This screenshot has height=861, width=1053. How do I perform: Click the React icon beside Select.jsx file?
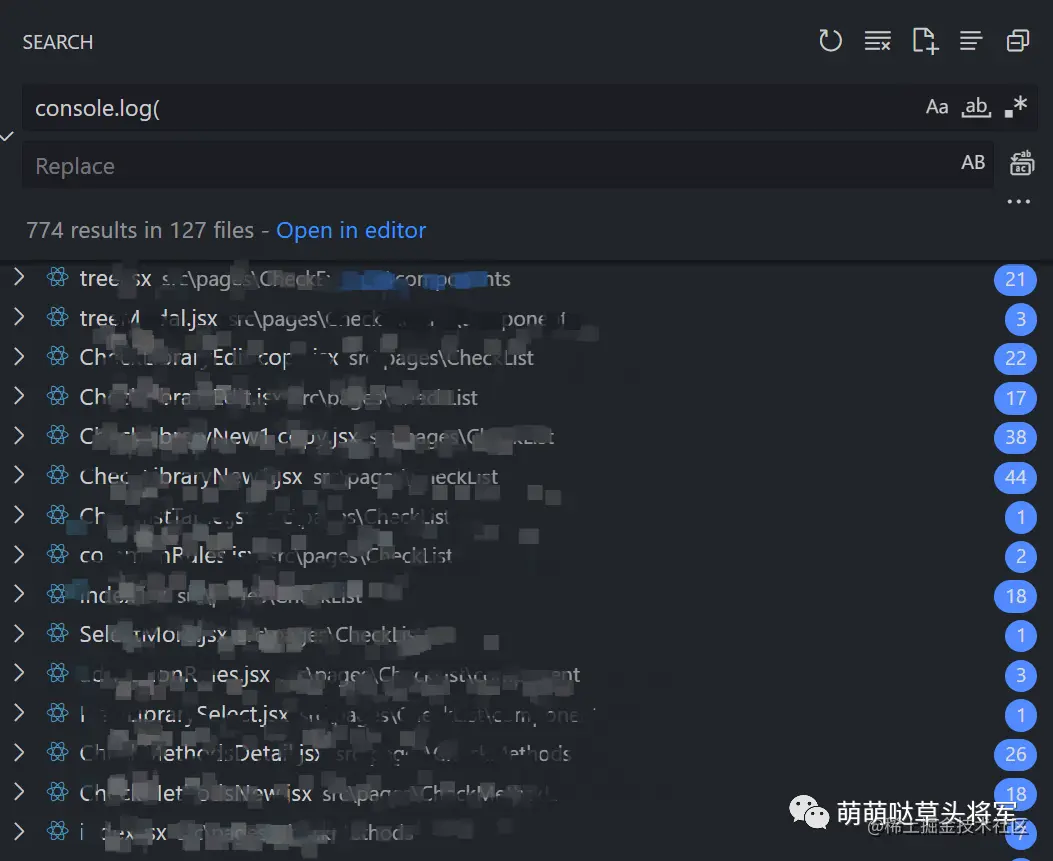pyautogui.click(x=58, y=712)
